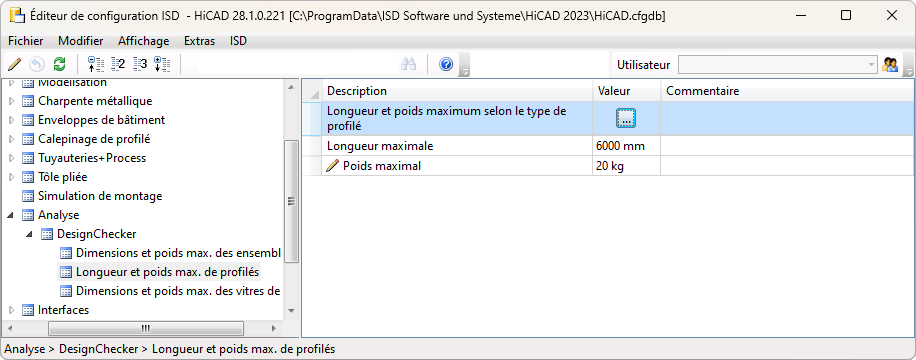Click the Charpente métallique tree label
Image resolution: width=916 pixels, height=360 pixels.
(95, 101)
